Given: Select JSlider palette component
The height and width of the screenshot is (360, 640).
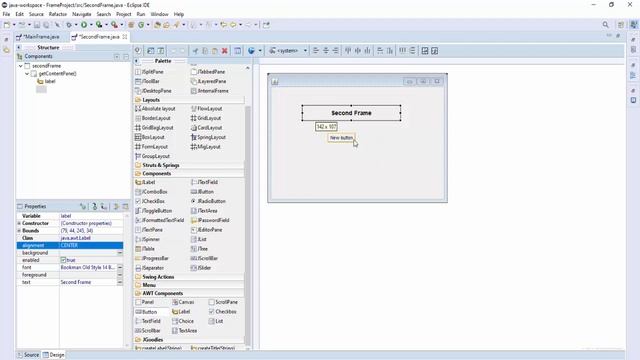Looking at the screenshot, I should click(201, 268).
